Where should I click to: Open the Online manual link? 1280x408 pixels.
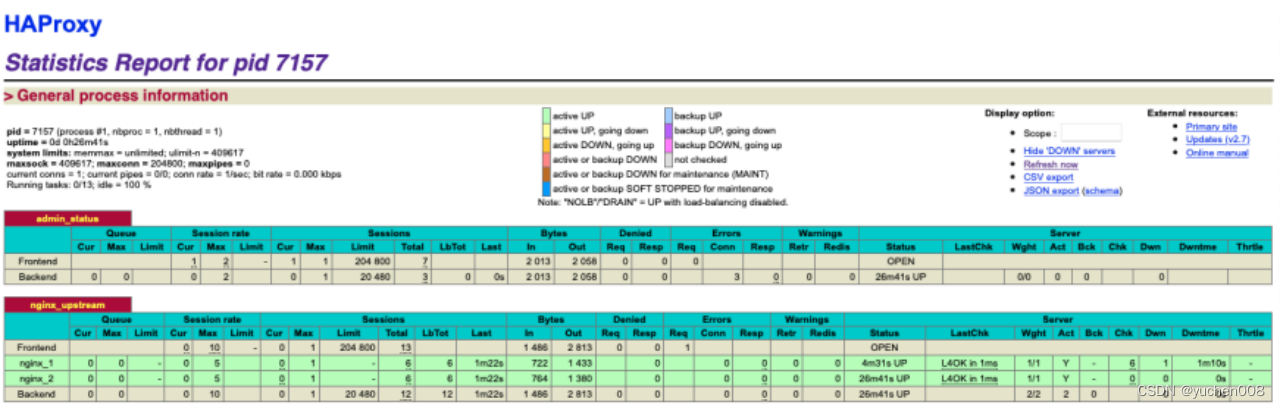(1217, 153)
